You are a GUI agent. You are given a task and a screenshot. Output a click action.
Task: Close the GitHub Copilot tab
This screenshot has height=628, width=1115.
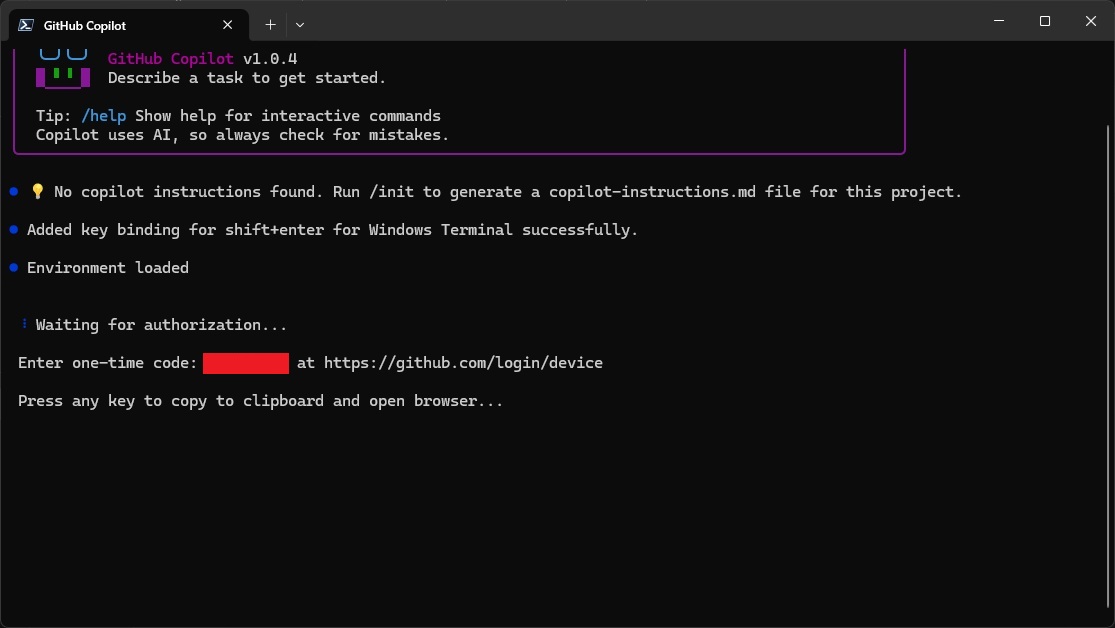pyautogui.click(x=229, y=25)
